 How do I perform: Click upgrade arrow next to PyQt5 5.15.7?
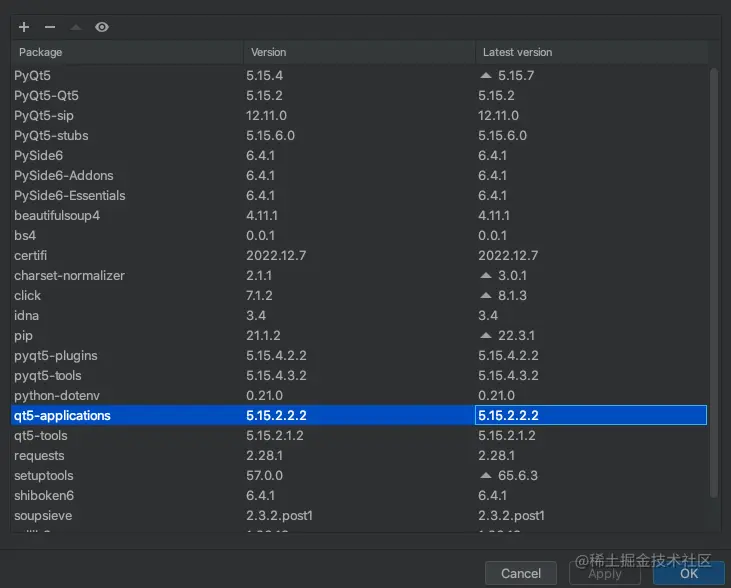(x=486, y=75)
